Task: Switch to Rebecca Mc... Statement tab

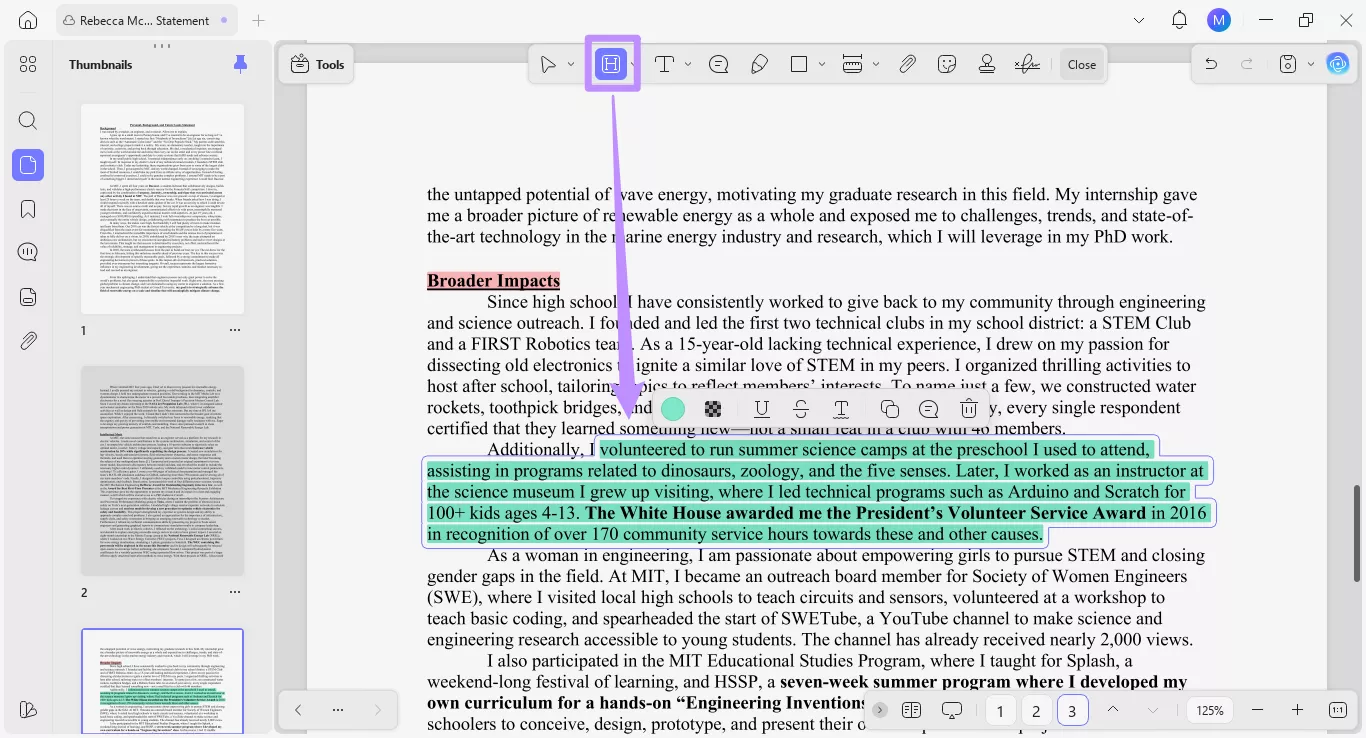Action: pyautogui.click(x=146, y=20)
